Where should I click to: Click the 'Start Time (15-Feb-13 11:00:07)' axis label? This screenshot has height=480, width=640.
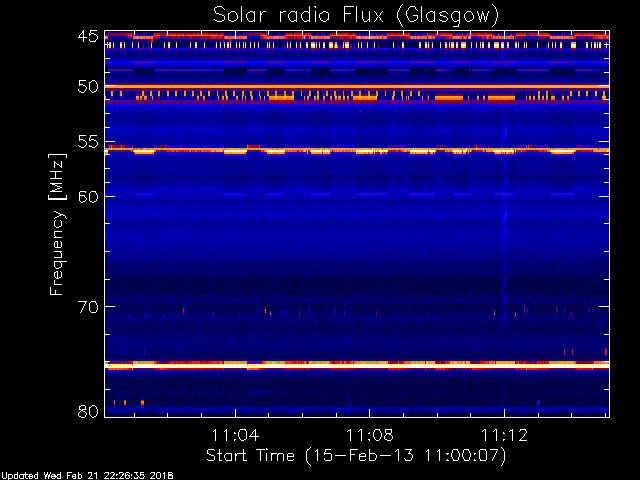pos(355,456)
